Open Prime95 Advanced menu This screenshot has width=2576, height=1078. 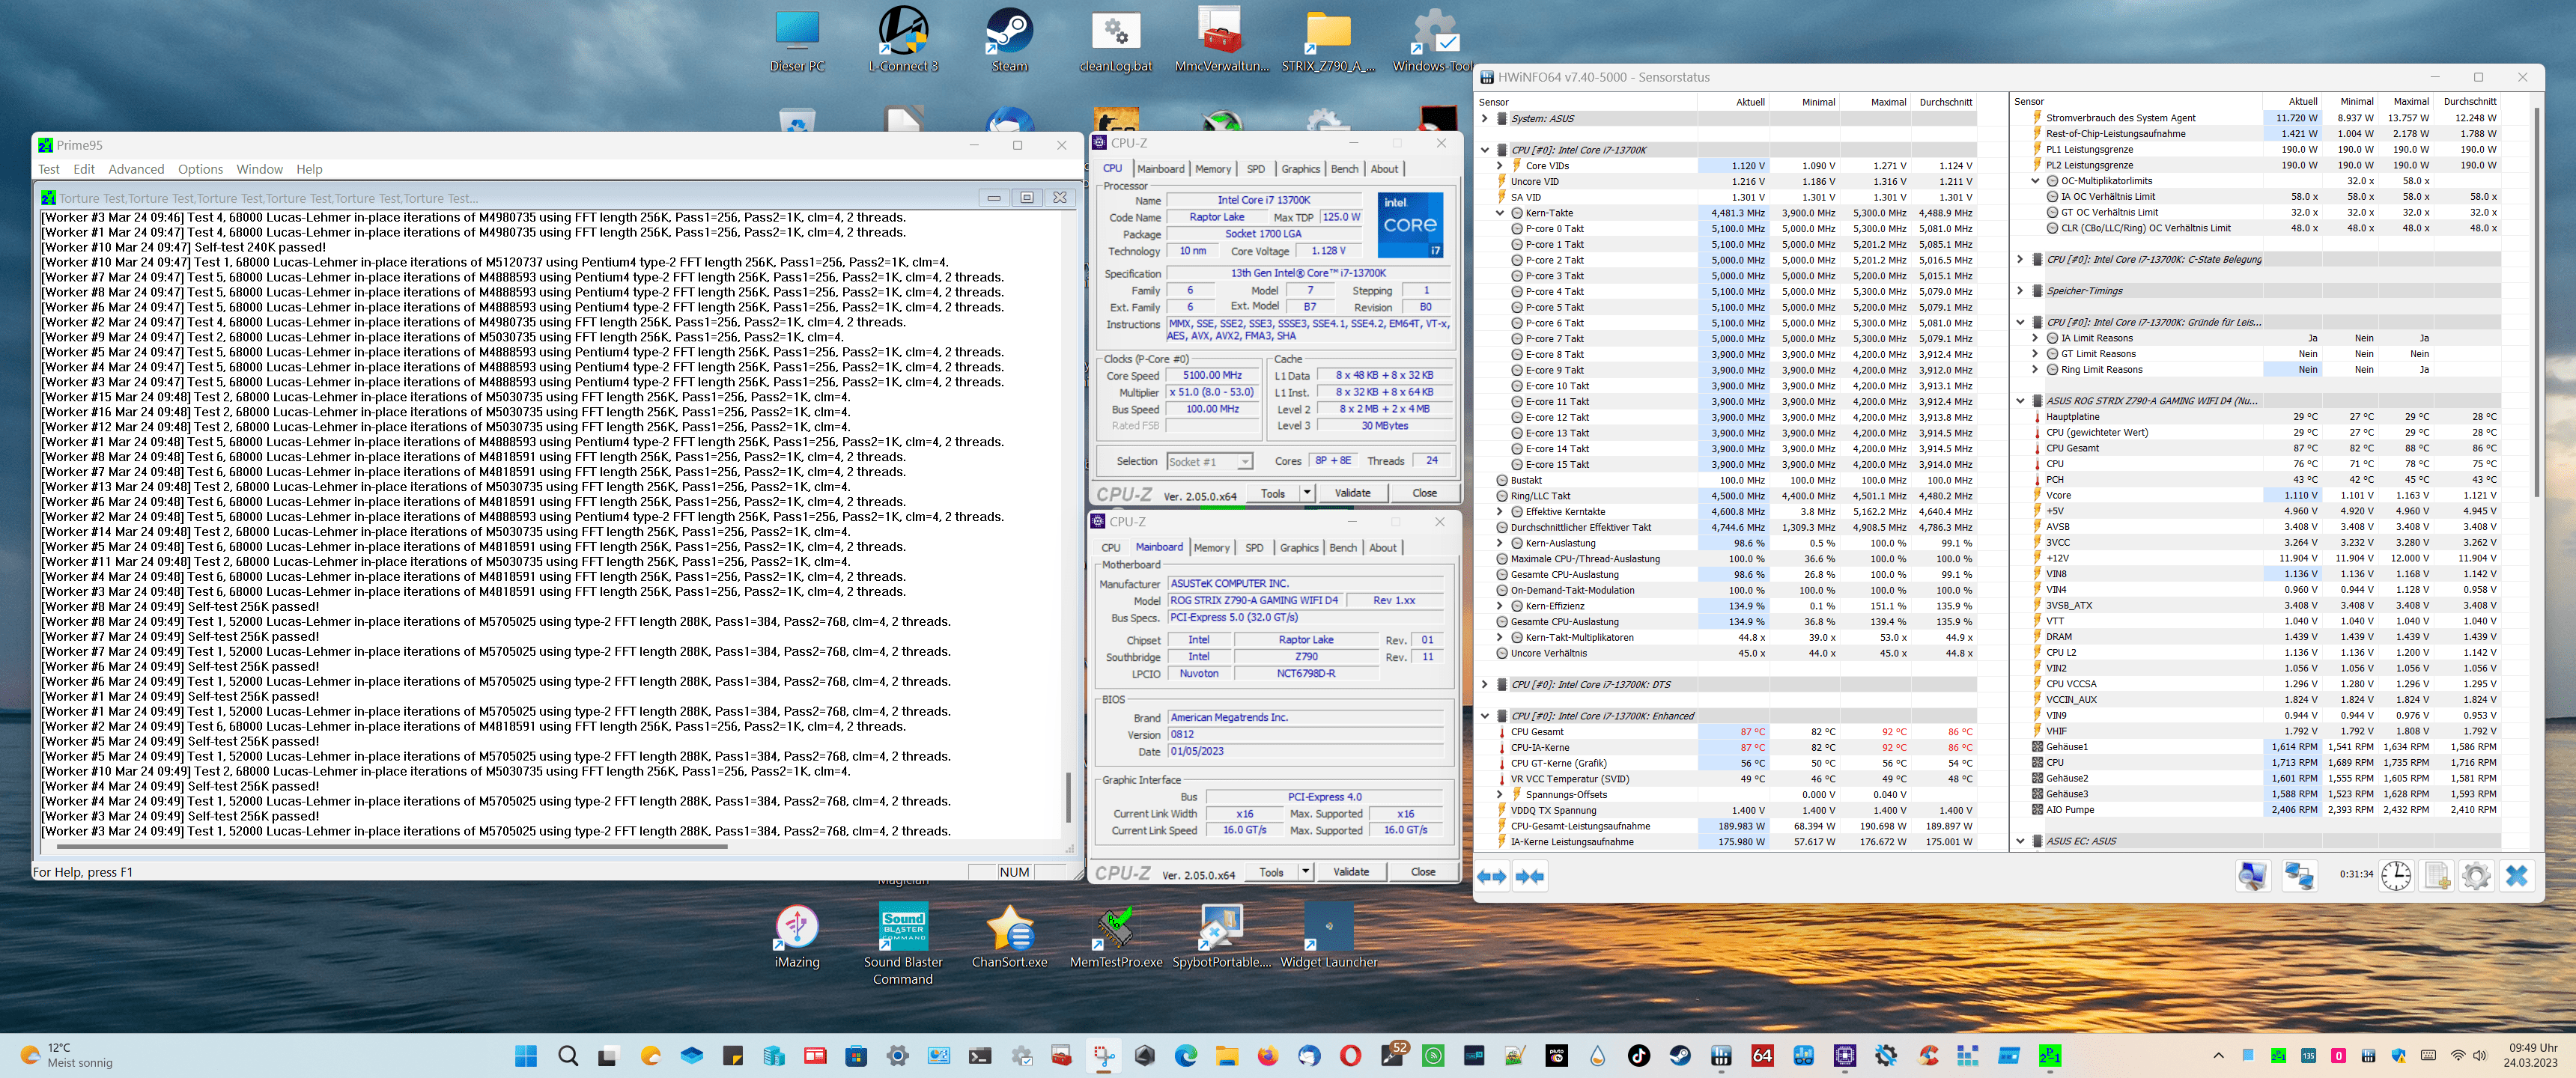pyautogui.click(x=136, y=169)
